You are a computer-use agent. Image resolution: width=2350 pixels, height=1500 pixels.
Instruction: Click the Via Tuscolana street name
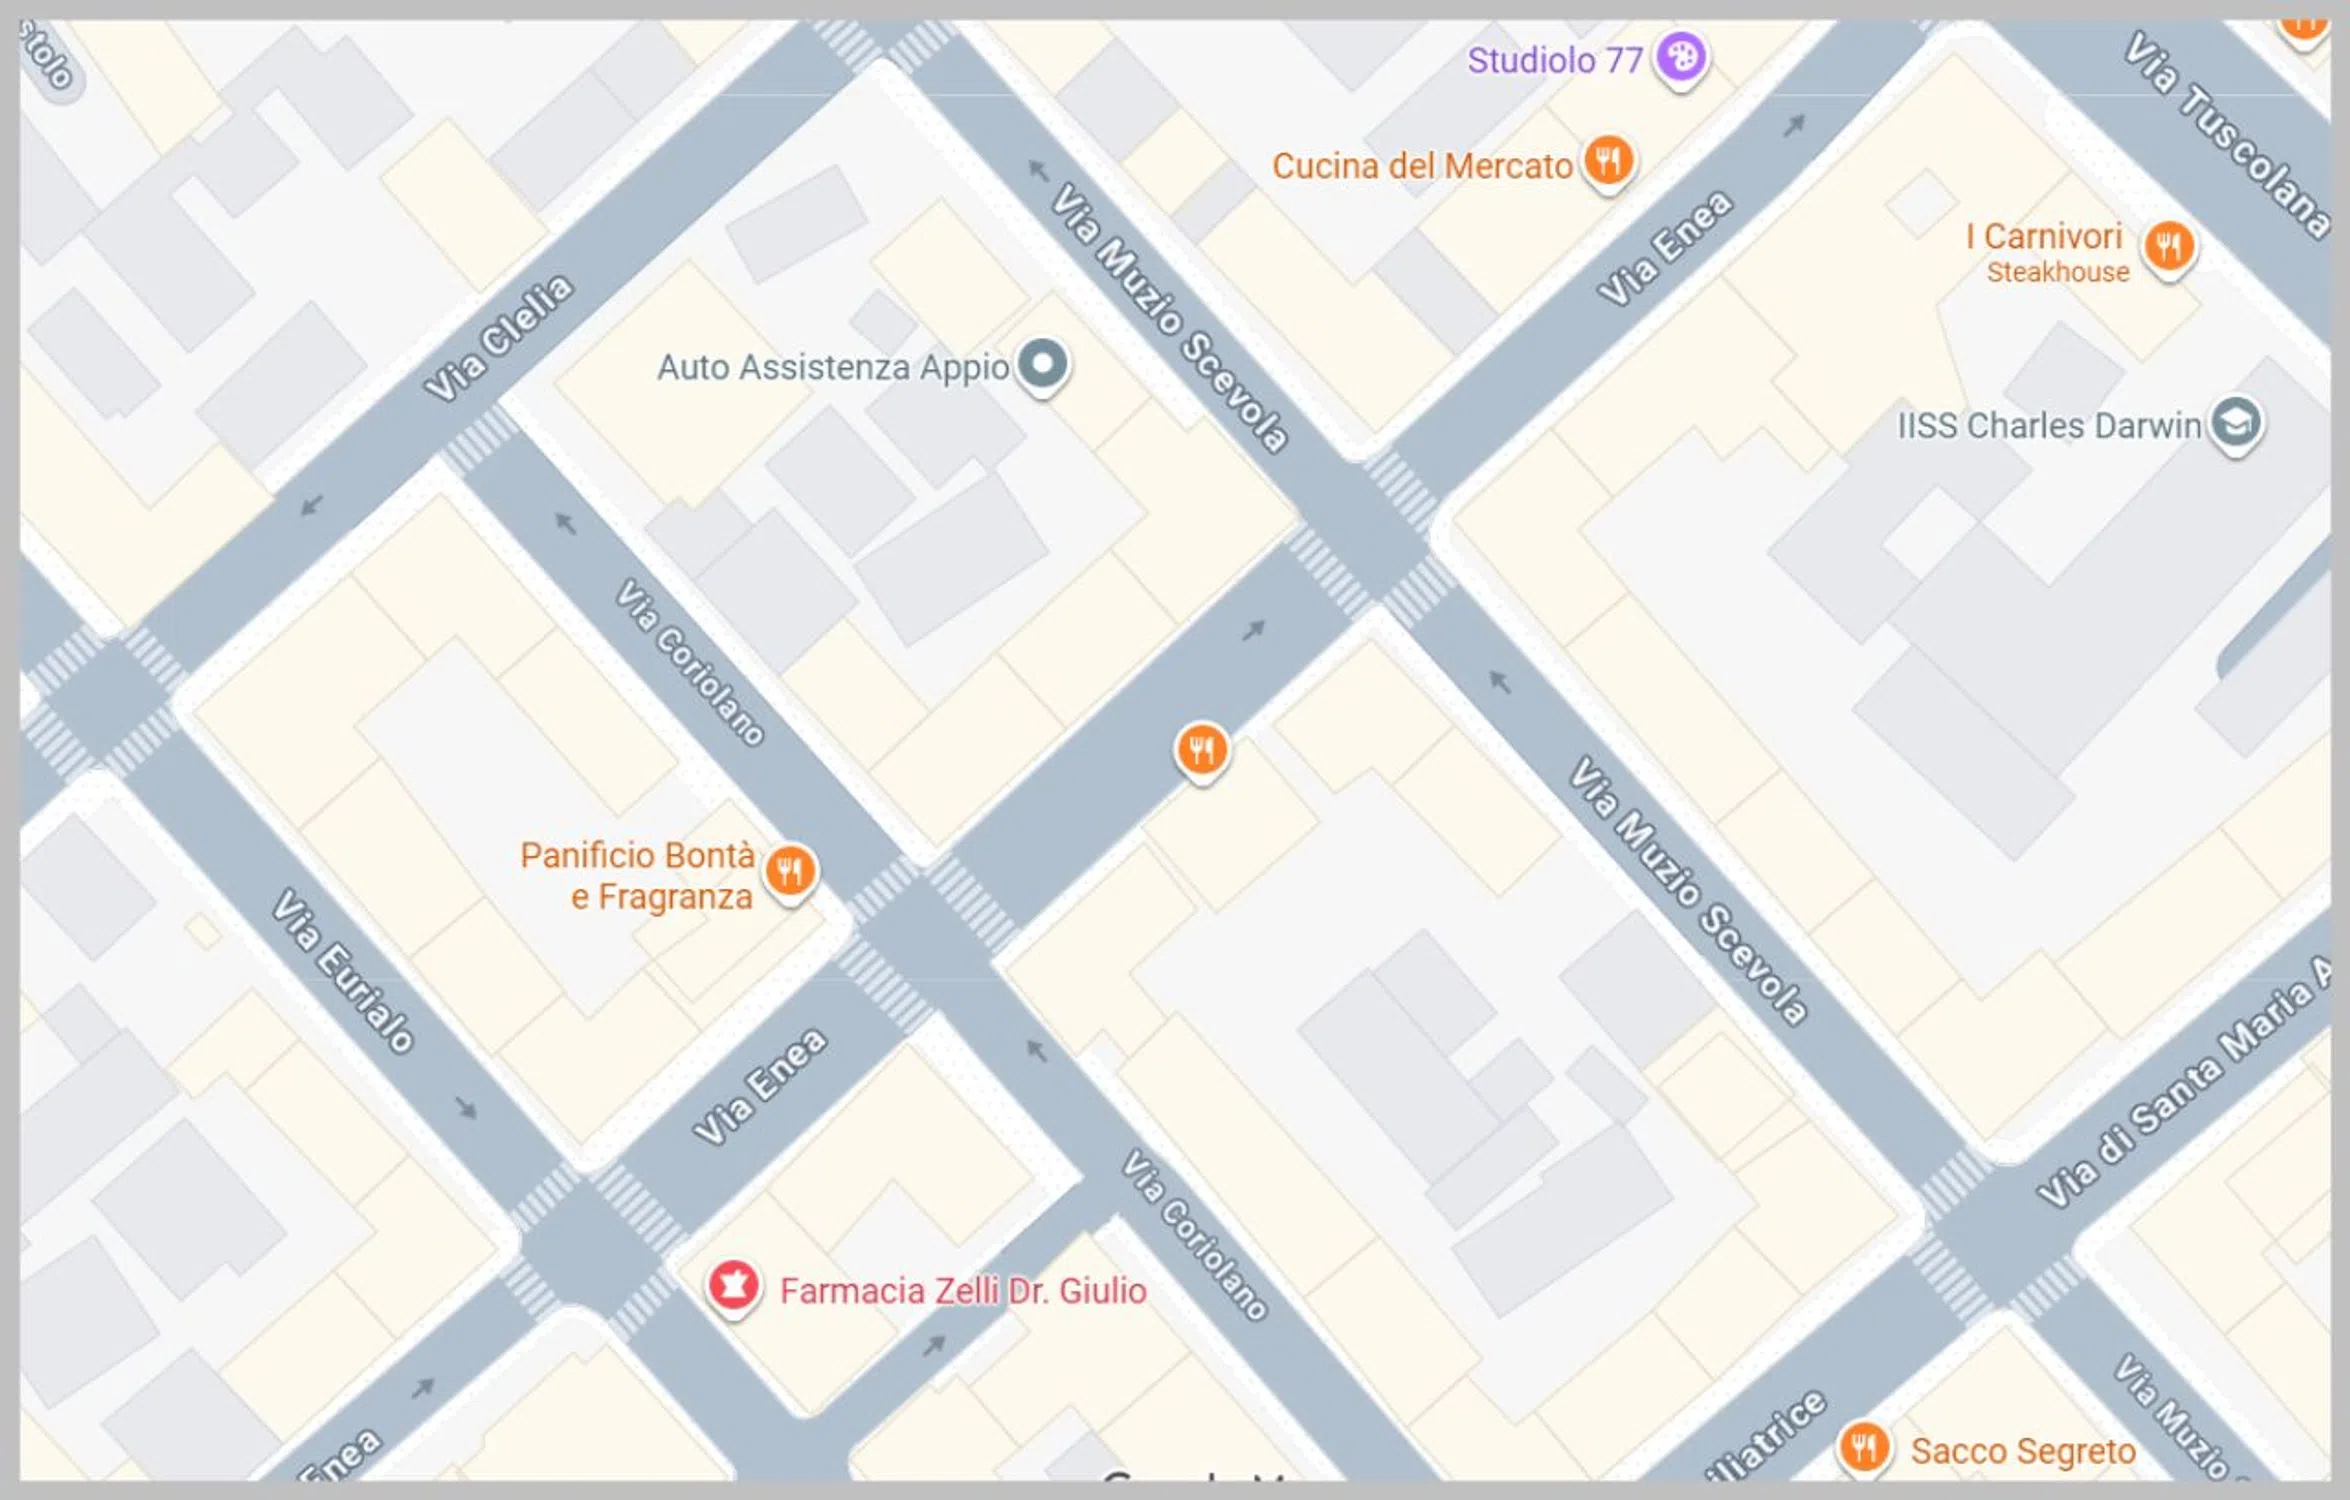[x=2228, y=136]
